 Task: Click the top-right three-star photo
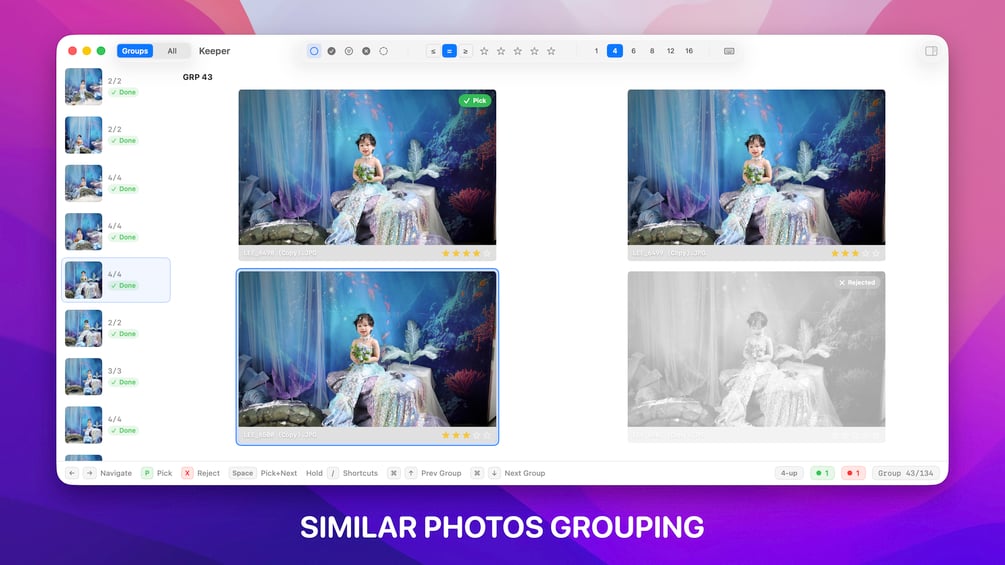pos(756,167)
